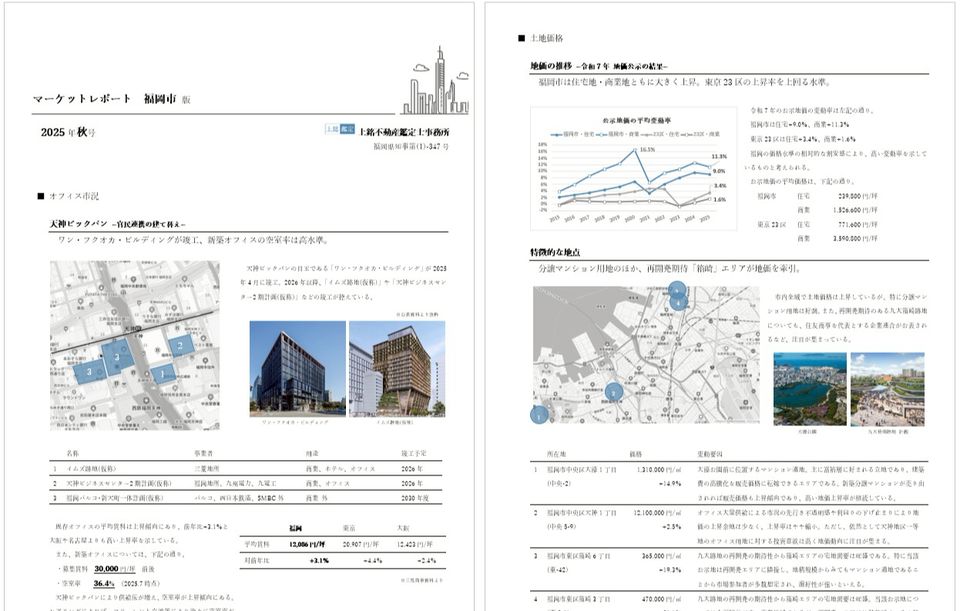This screenshot has width=960, height=611.
Task: Click the 天神ビックバン section heading
Action: 76,225
